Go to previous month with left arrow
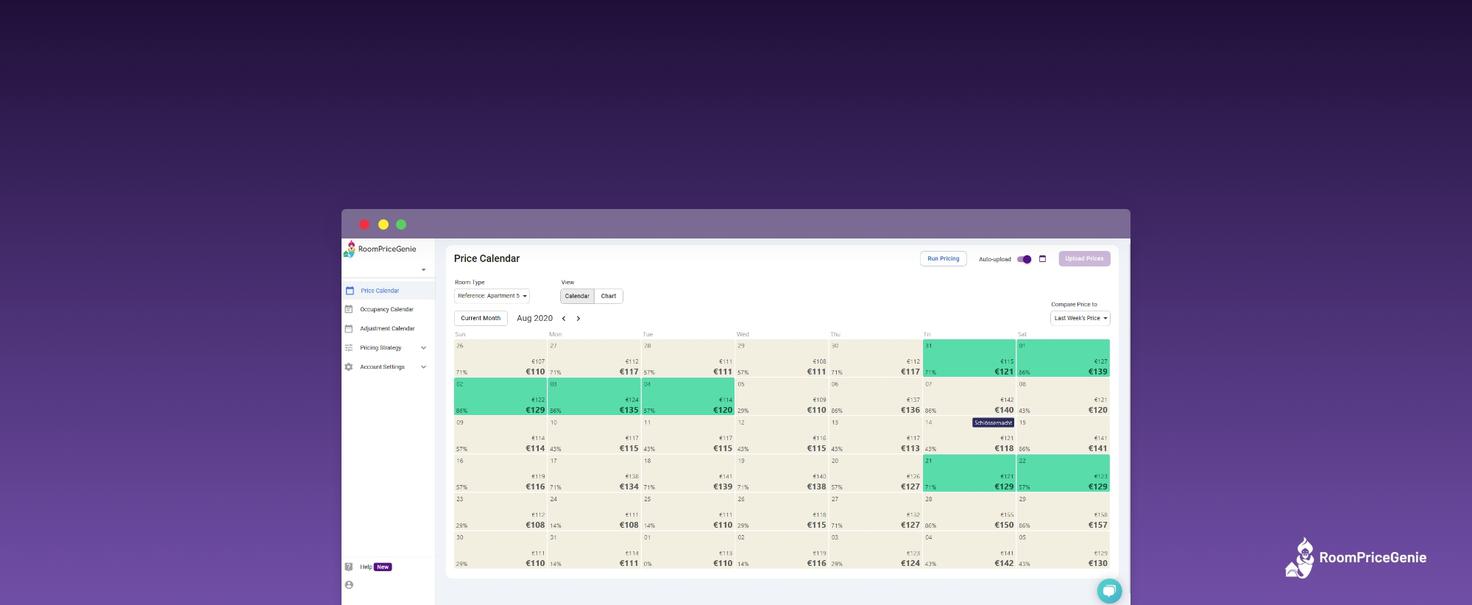 (x=564, y=319)
